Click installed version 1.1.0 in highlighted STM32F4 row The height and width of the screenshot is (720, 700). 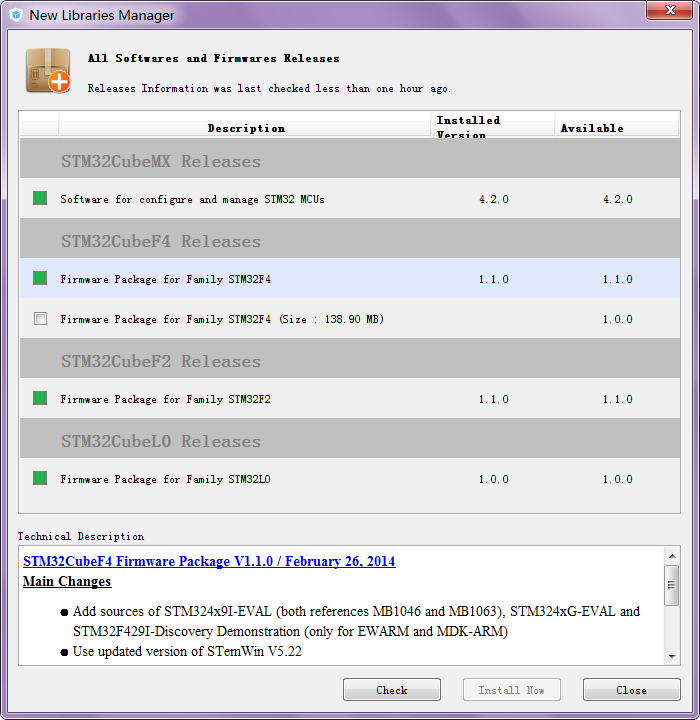click(494, 279)
